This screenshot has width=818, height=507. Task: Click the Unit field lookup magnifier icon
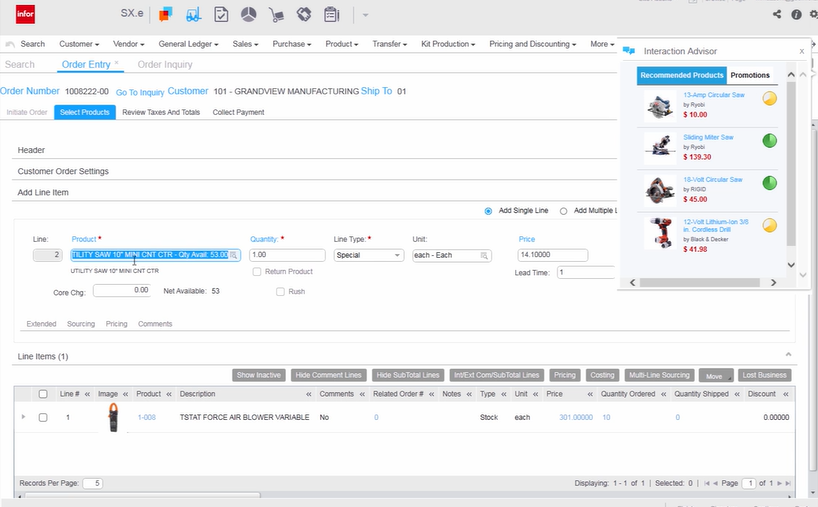pyautogui.click(x=484, y=256)
